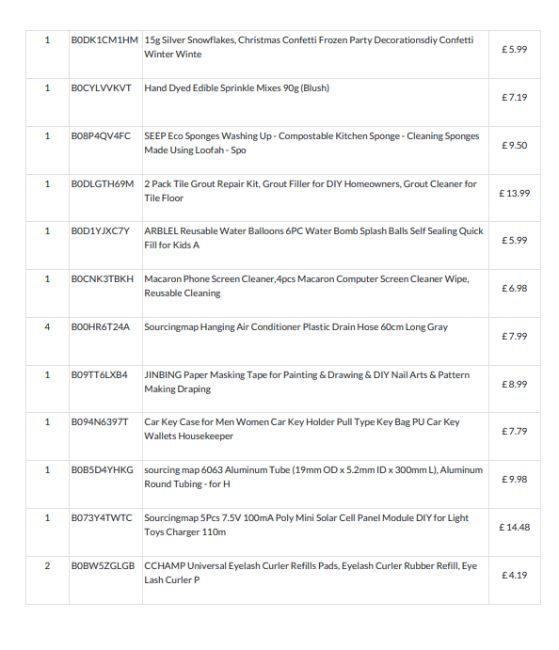
Task: Click the B0CNK3TBKH product code
Action: pos(102,279)
